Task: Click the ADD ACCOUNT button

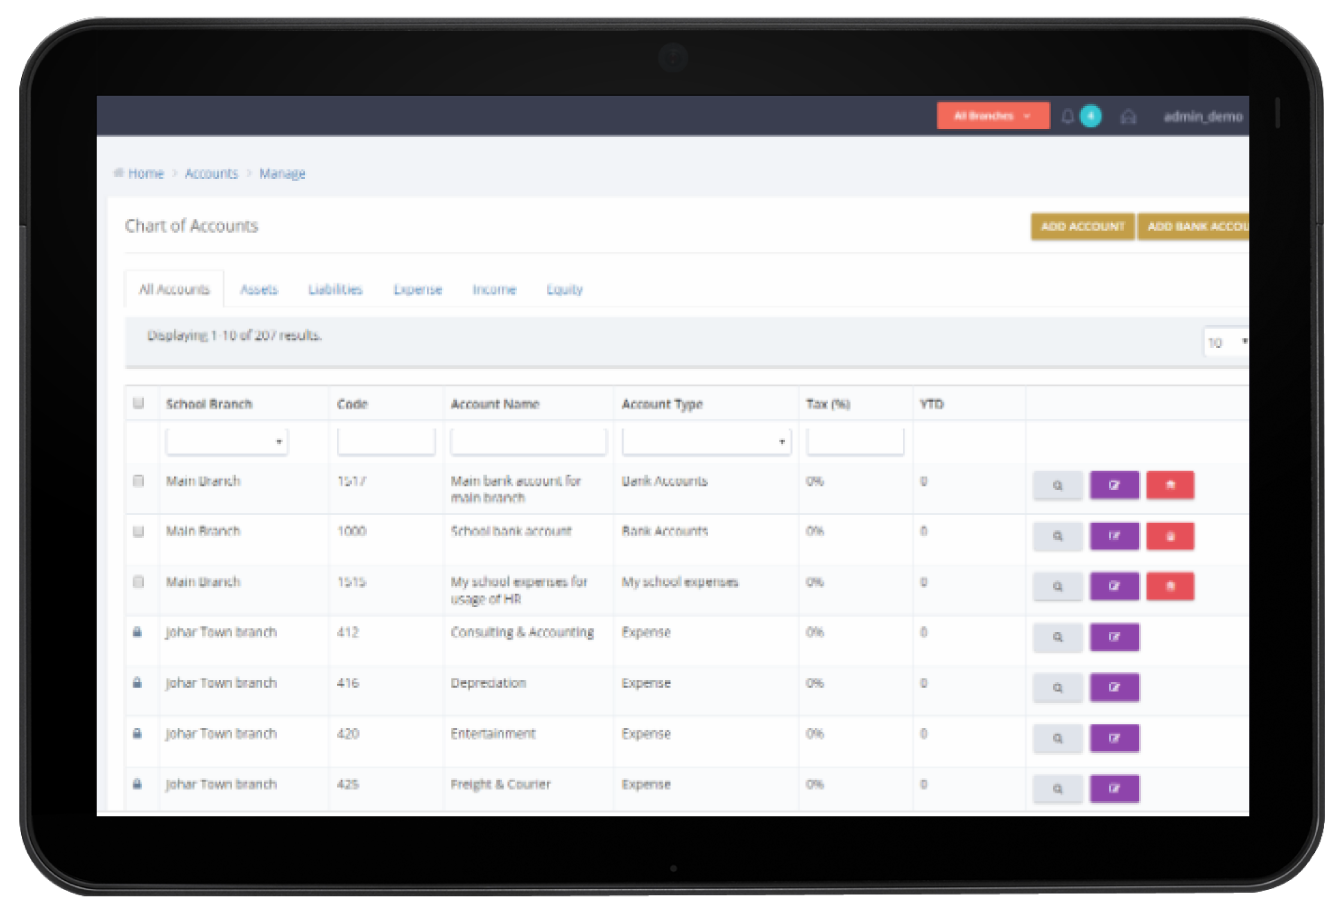Action: coord(1082,227)
